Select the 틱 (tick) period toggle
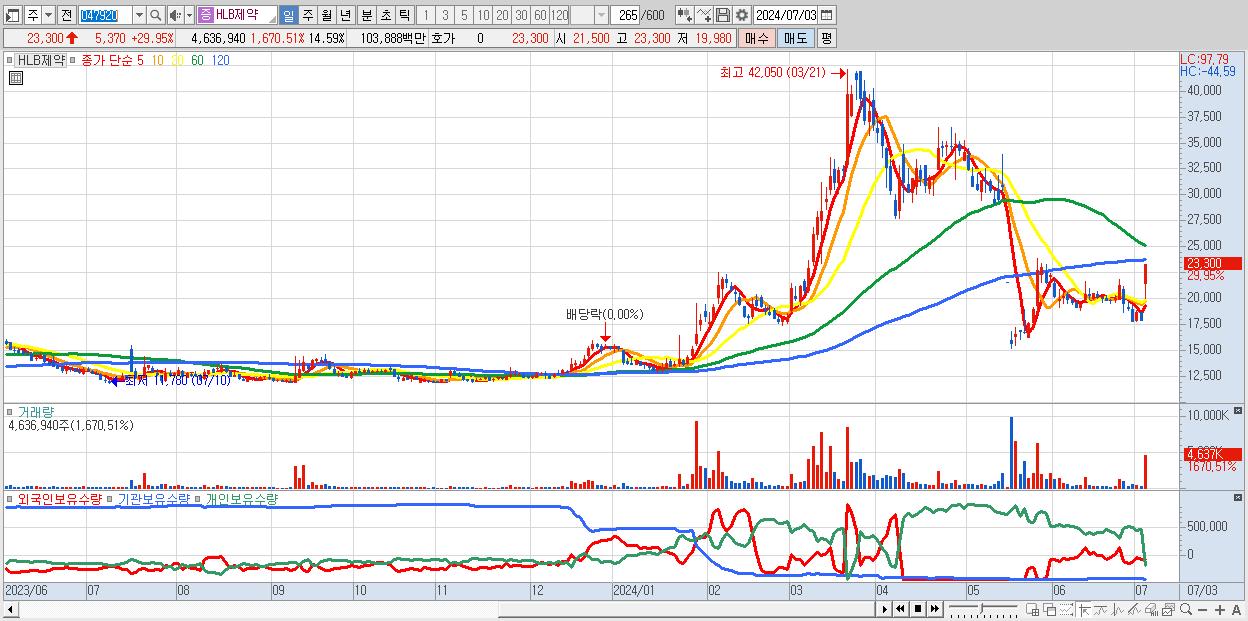Viewport: 1248px width, 621px height. 404,15
